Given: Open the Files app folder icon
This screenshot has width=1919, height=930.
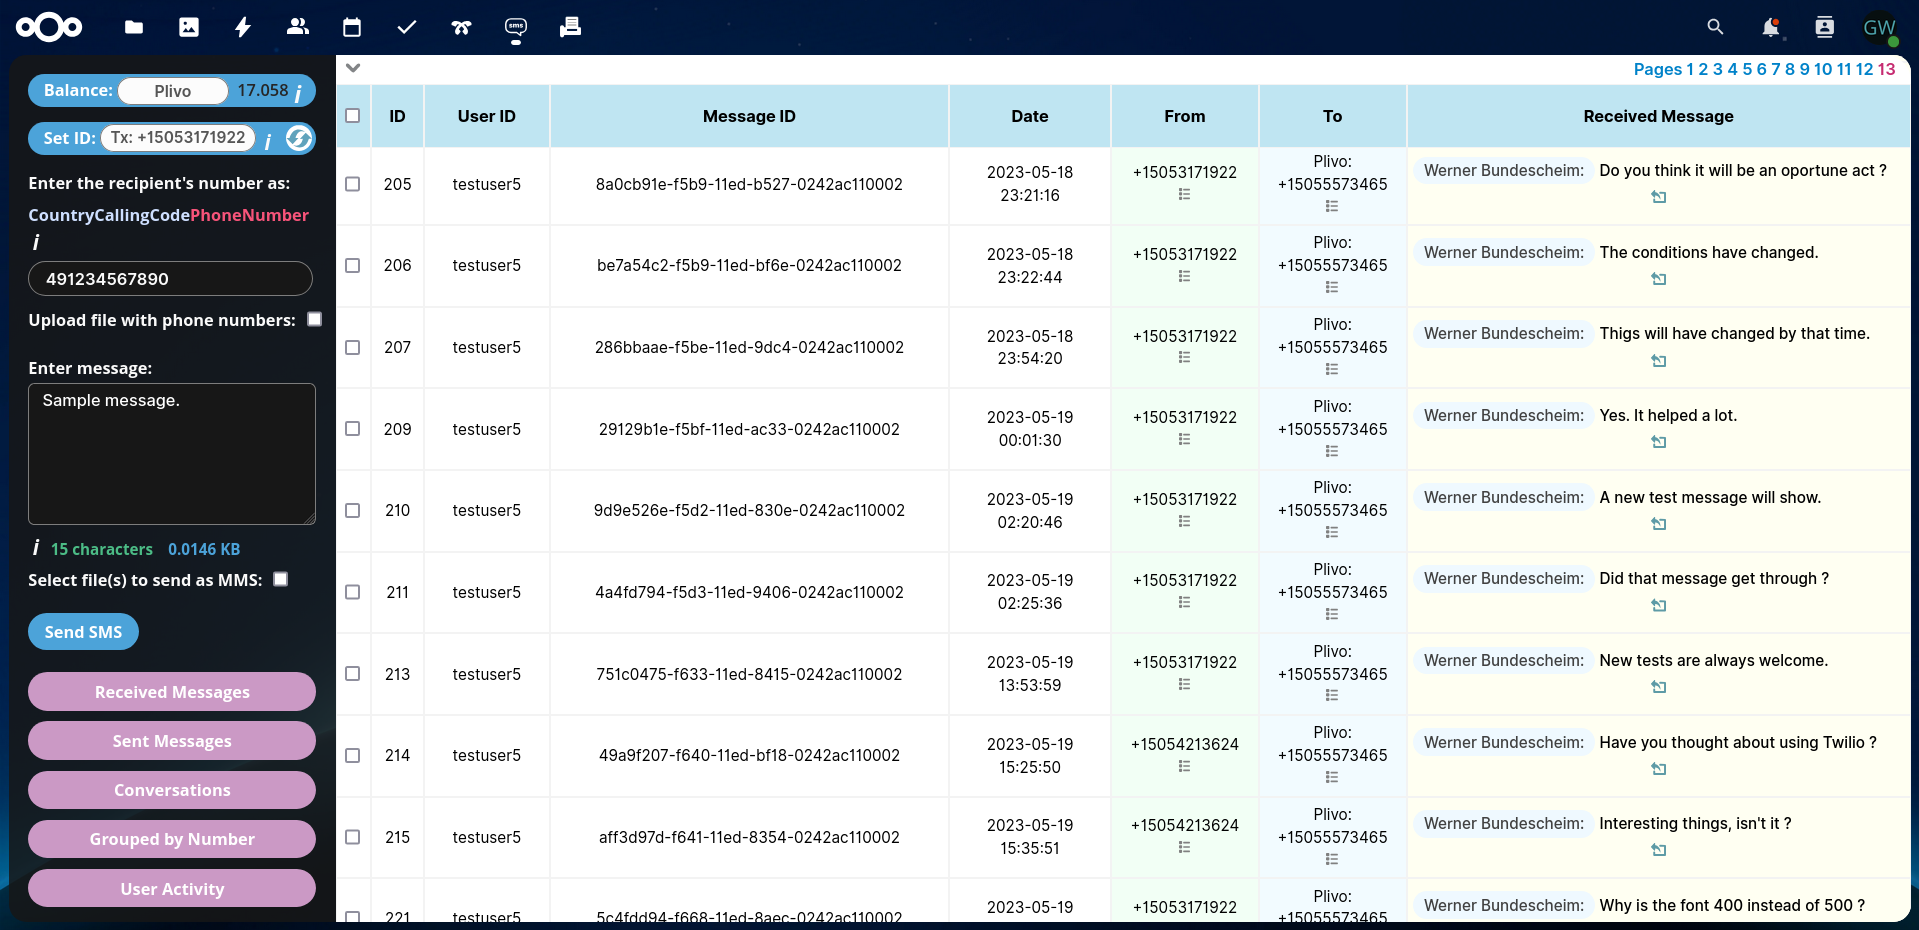Looking at the screenshot, I should pyautogui.click(x=134, y=27).
